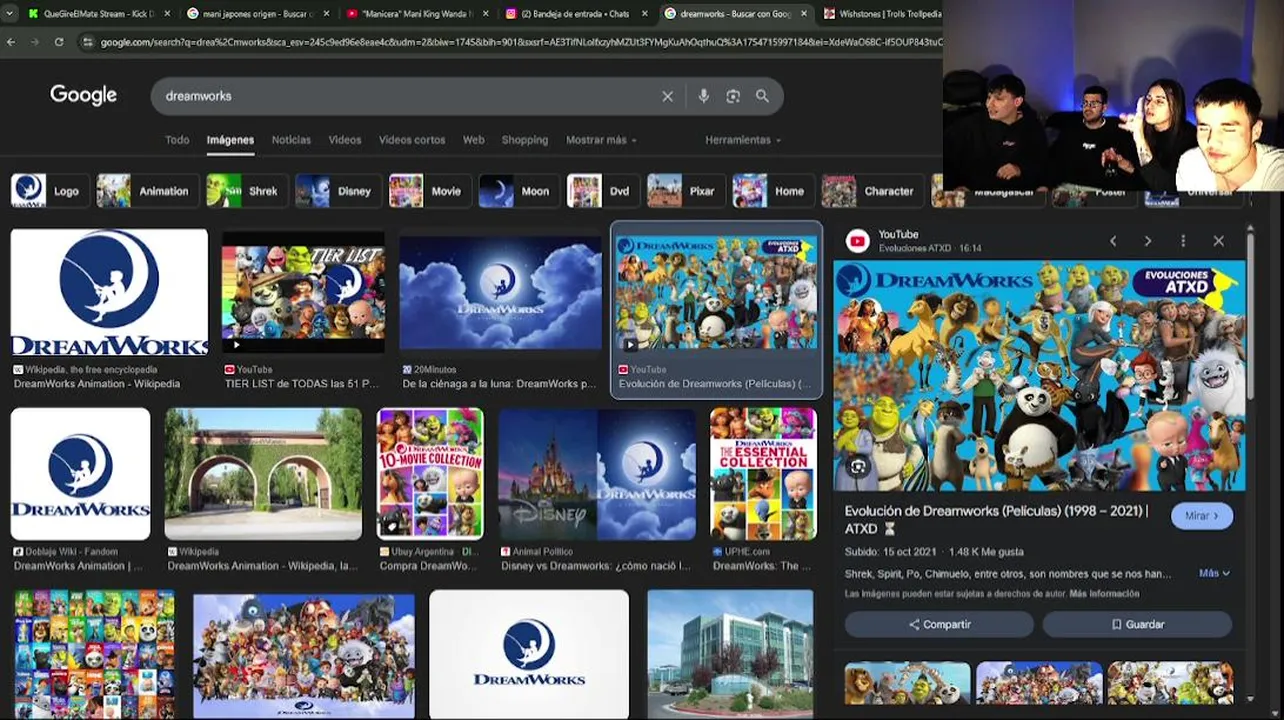The width and height of the screenshot is (1284, 720).
Task: Open the 'Más información' copyright link
Action: point(1104,594)
